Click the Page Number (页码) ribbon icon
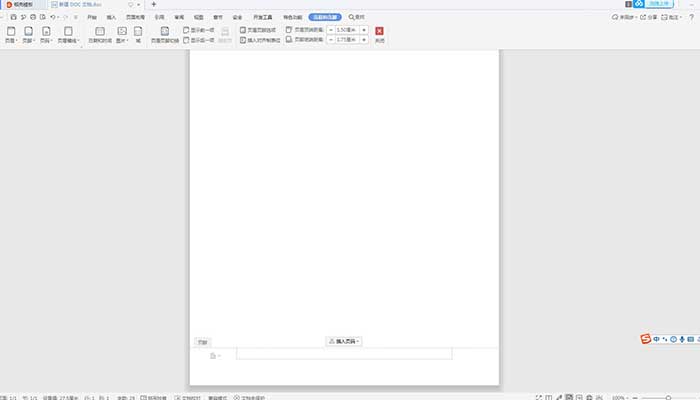 (45, 33)
